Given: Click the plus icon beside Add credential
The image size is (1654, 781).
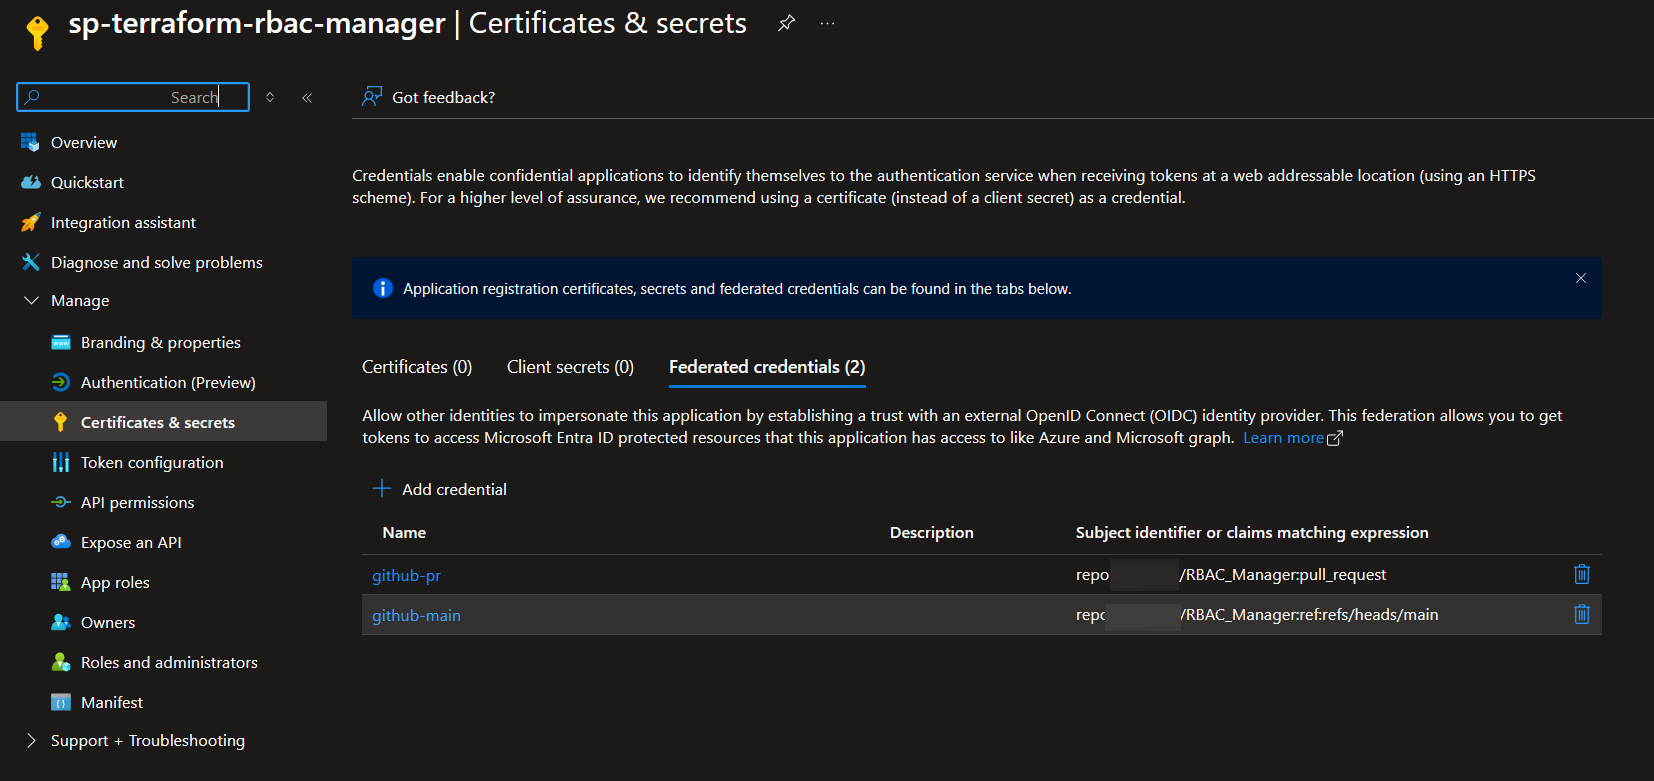Looking at the screenshot, I should point(382,488).
